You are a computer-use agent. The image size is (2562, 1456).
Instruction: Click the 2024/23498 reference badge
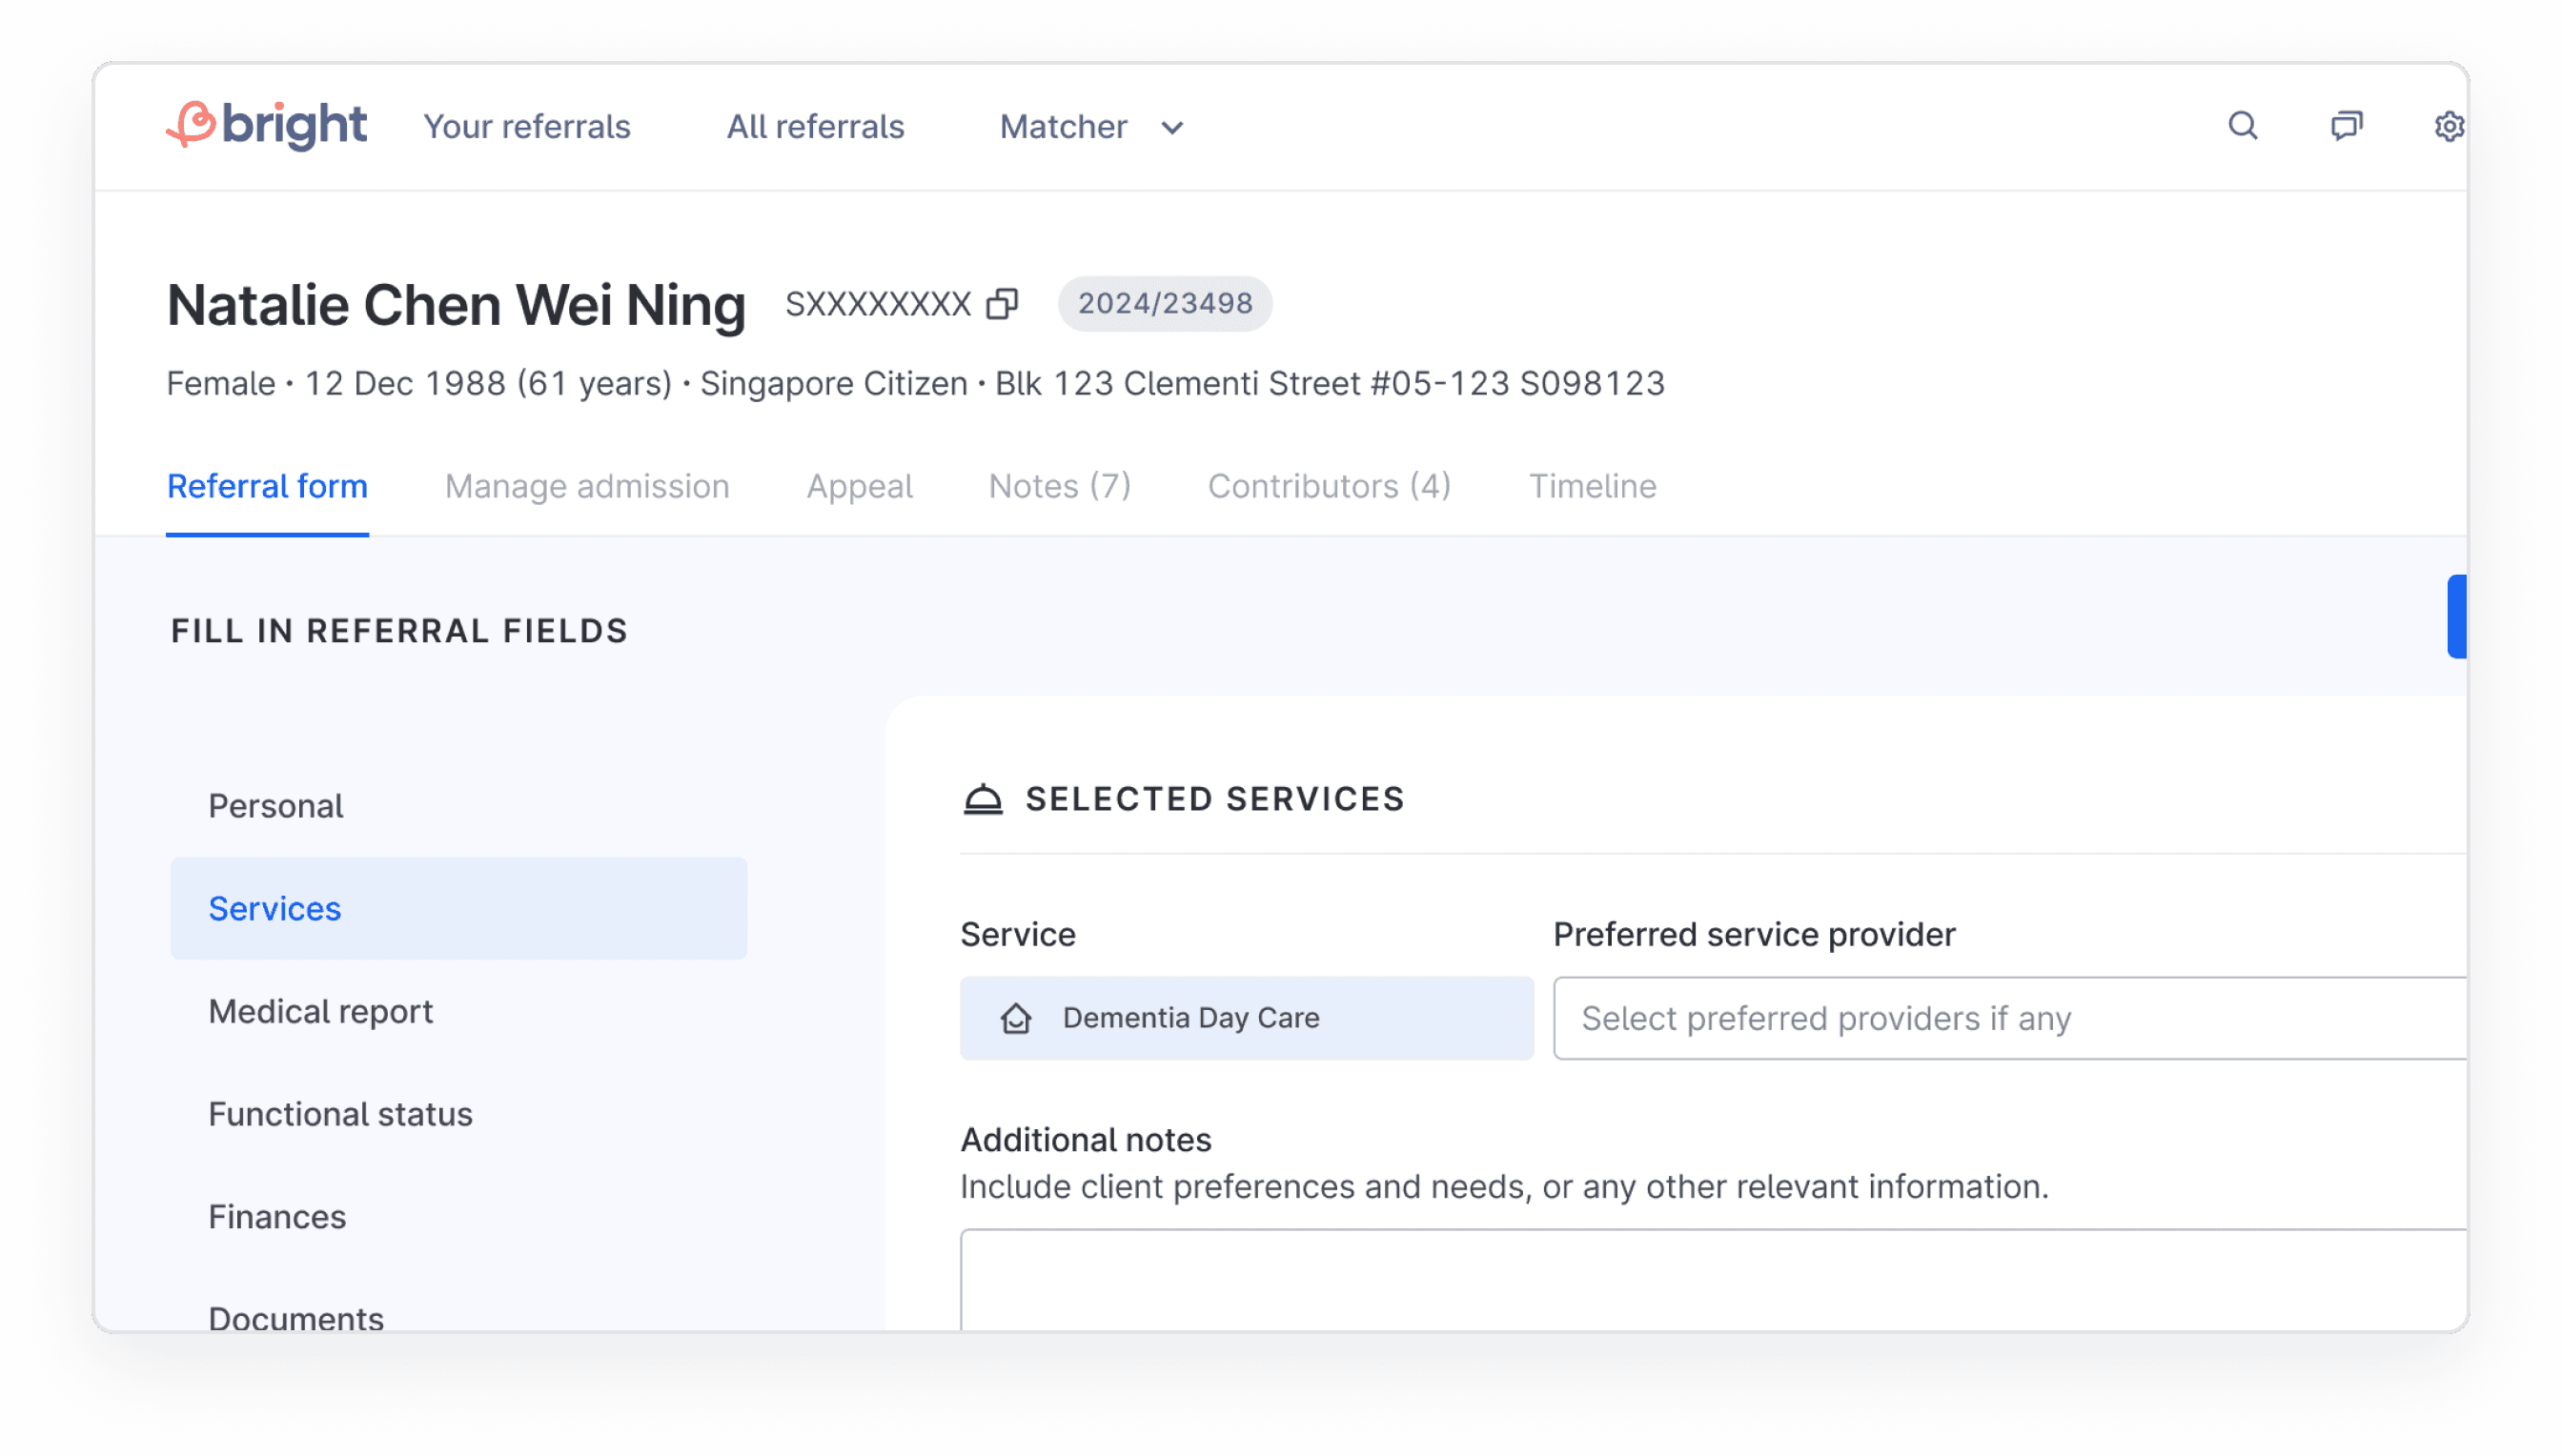point(1165,304)
